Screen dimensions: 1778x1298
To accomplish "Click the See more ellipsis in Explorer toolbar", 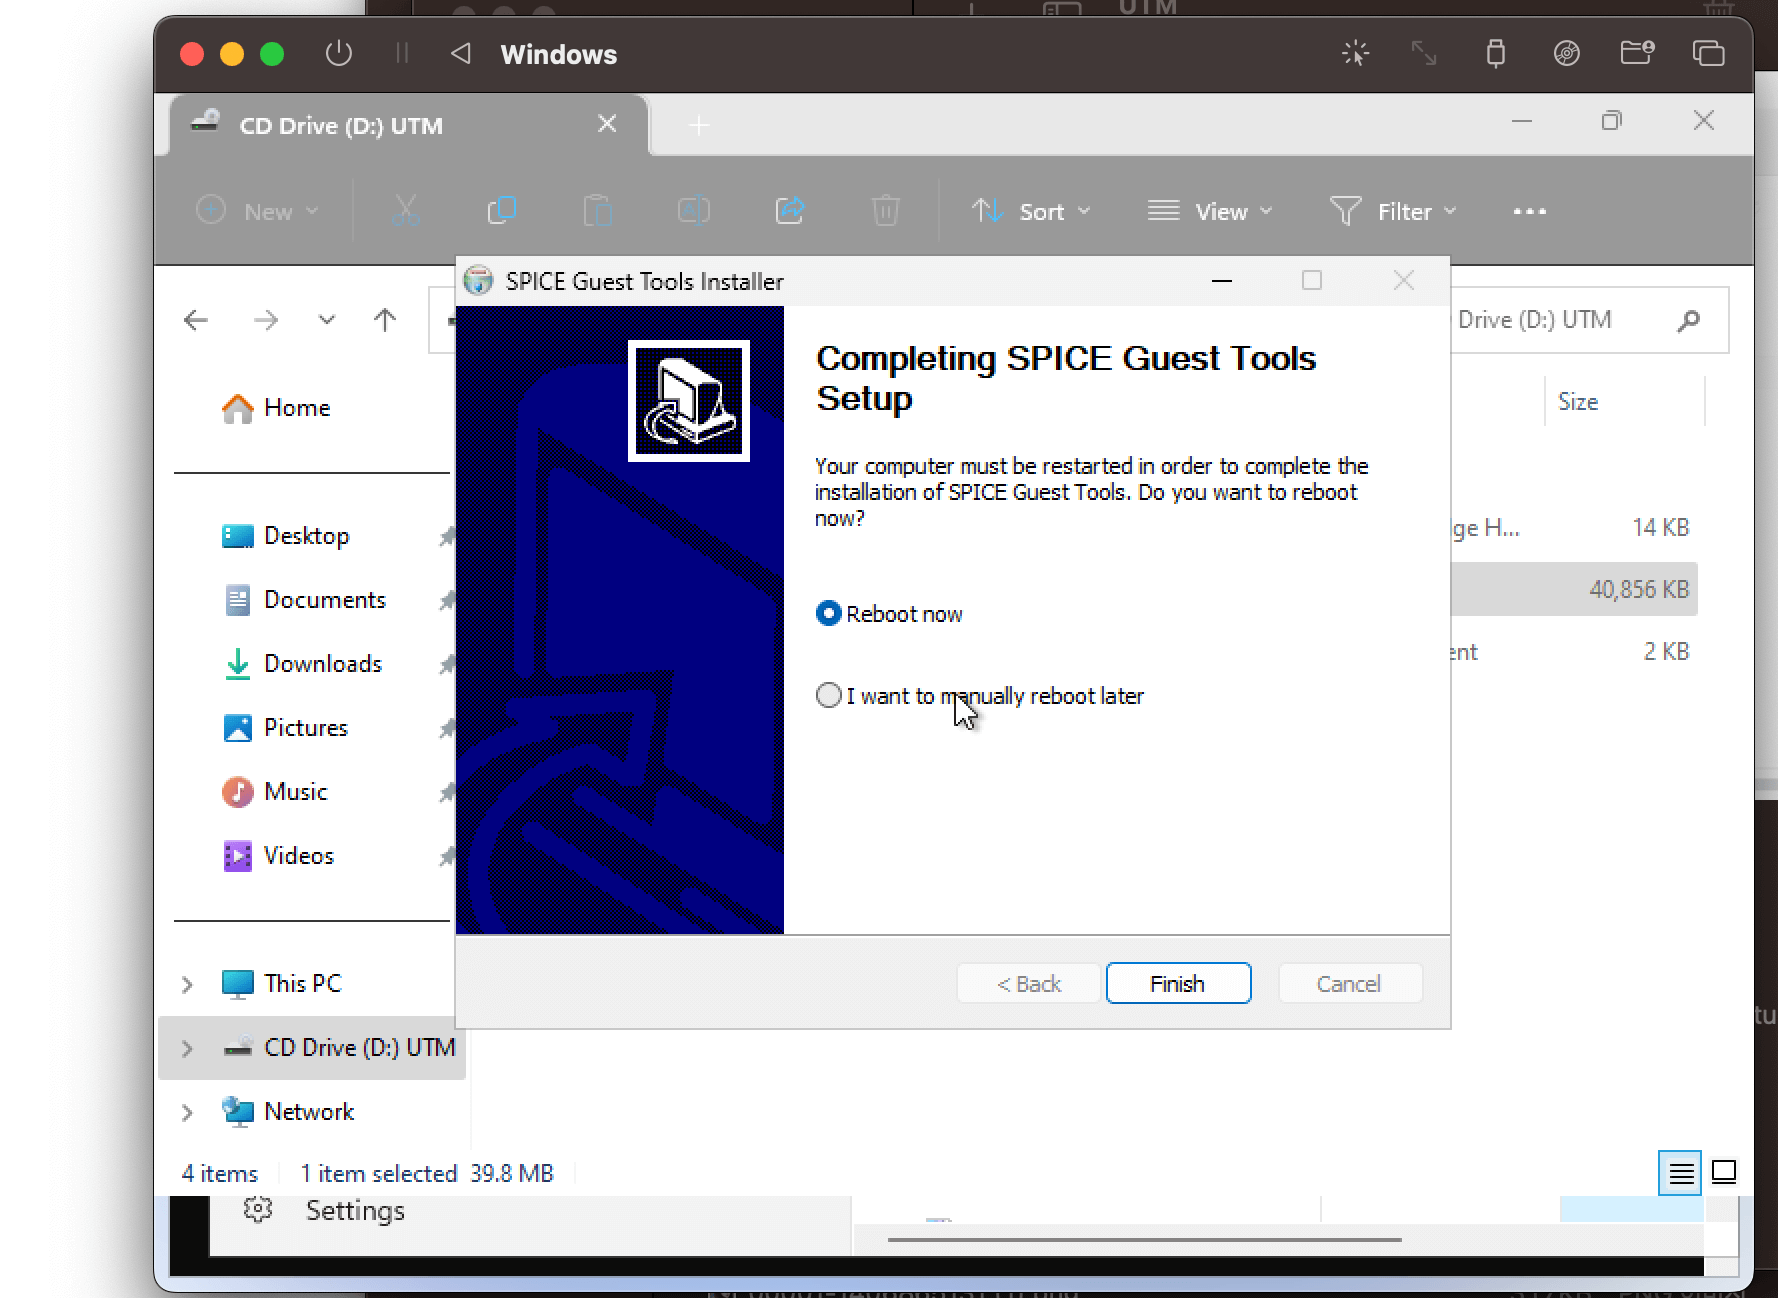I will point(1529,211).
